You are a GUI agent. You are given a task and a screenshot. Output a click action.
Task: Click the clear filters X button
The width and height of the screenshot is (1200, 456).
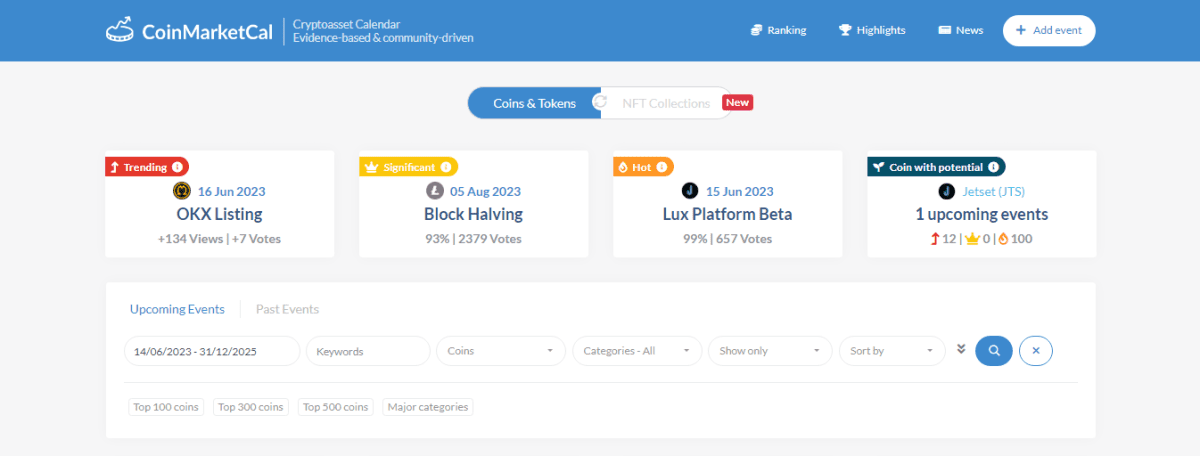pyautogui.click(x=1036, y=350)
